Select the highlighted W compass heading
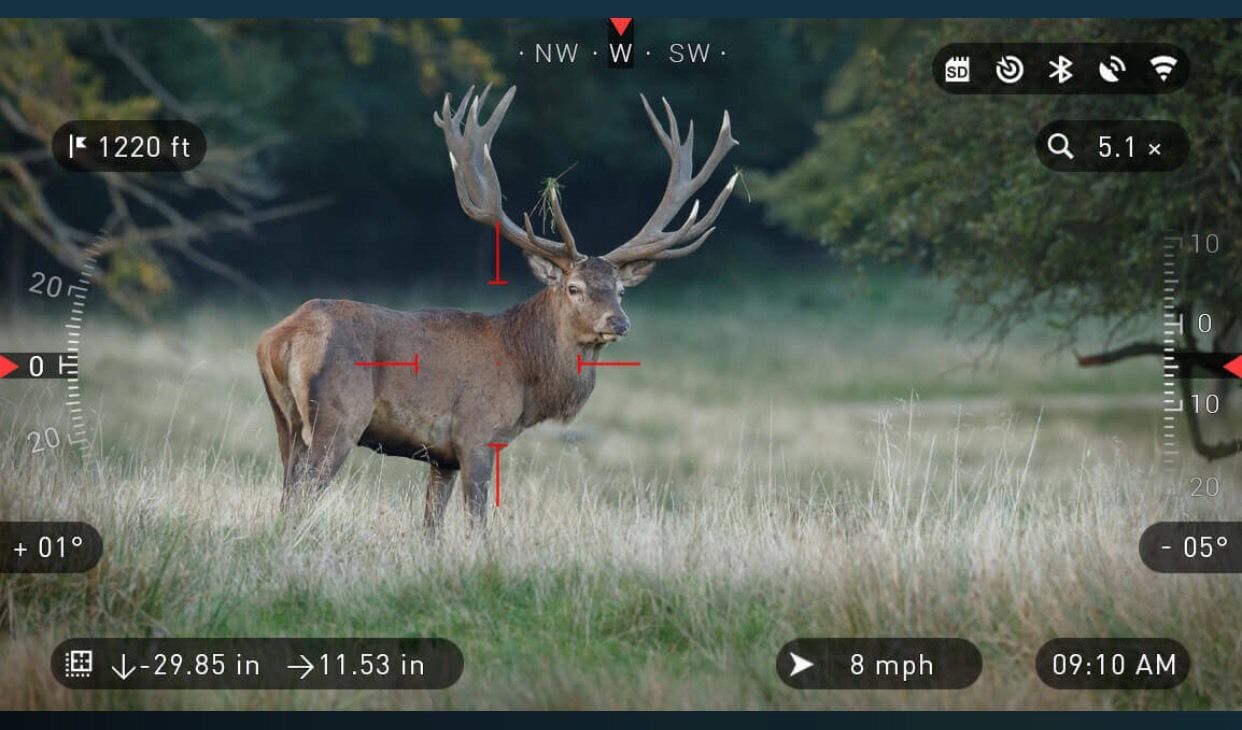 click(621, 54)
